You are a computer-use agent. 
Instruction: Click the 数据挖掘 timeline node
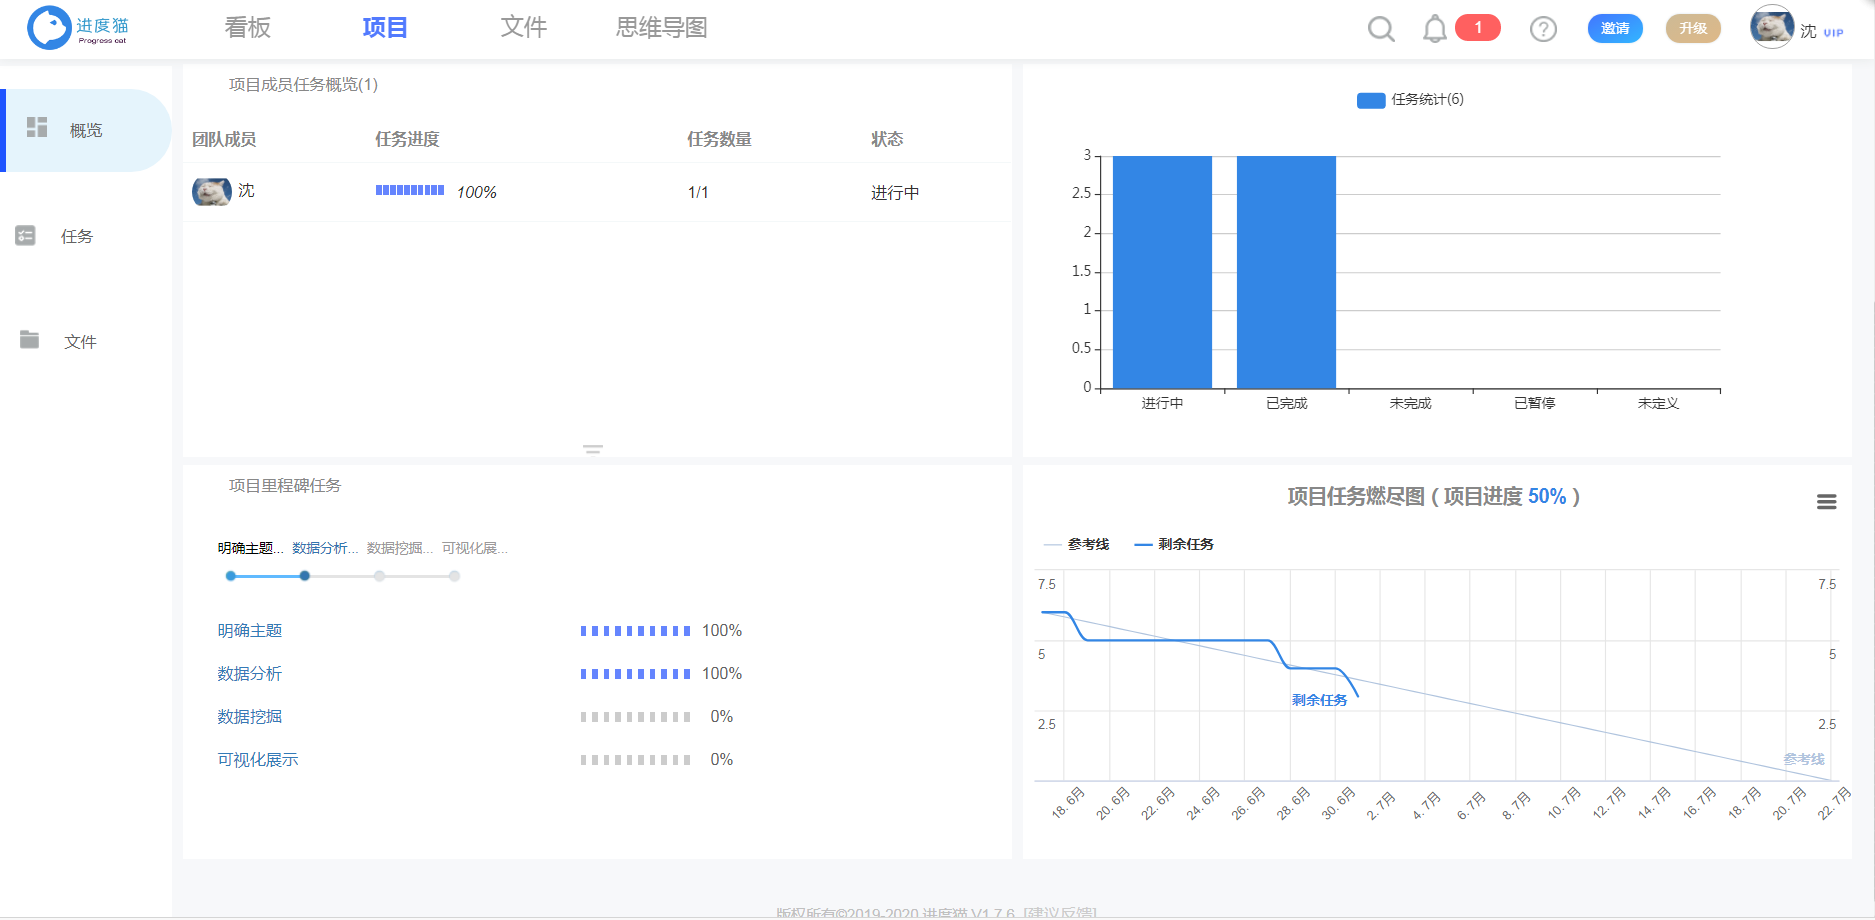379,576
